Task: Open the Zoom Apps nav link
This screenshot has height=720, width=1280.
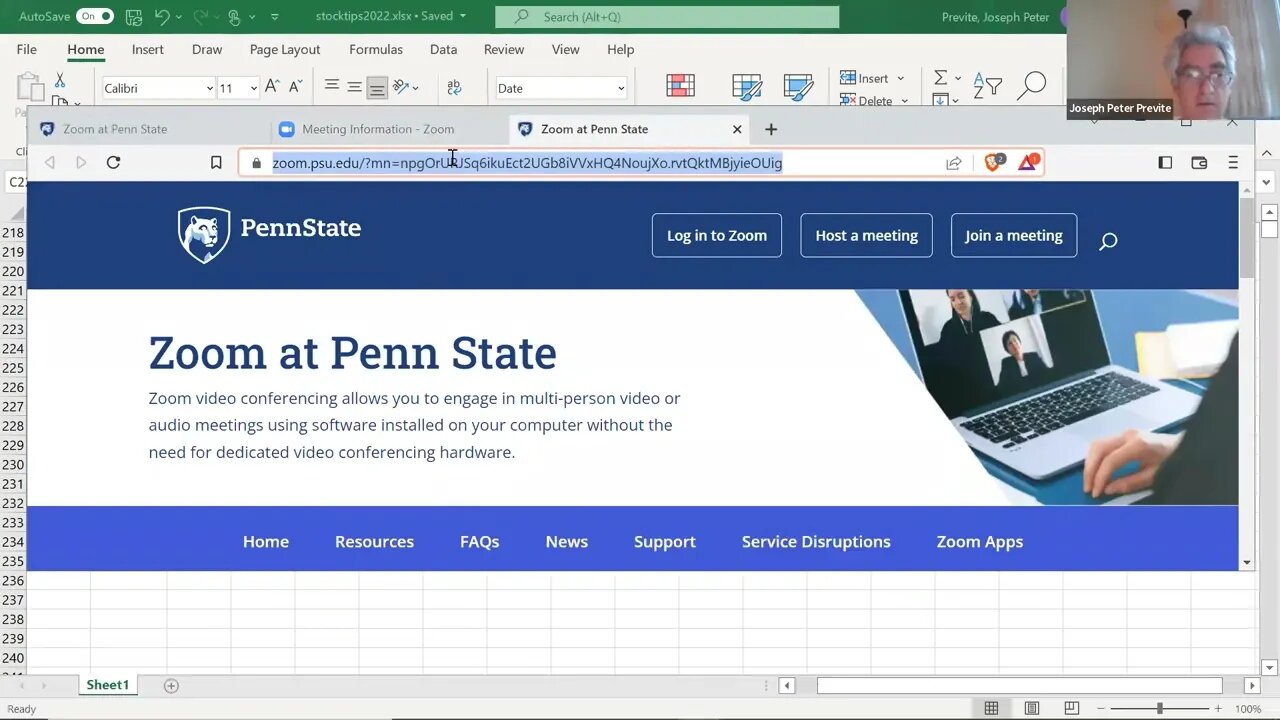Action: pyautogui.click(x=980, y=541)
